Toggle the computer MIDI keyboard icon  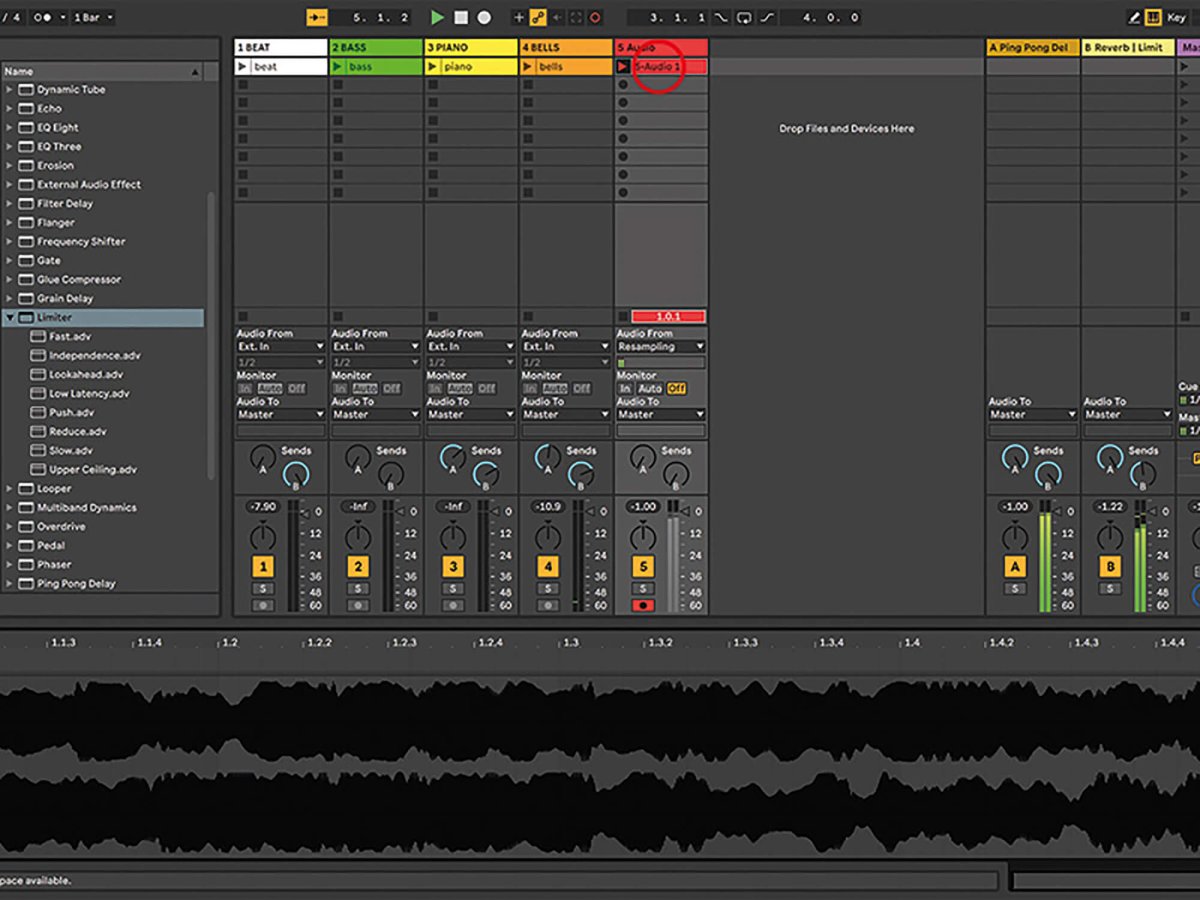tap(1153, 17)
